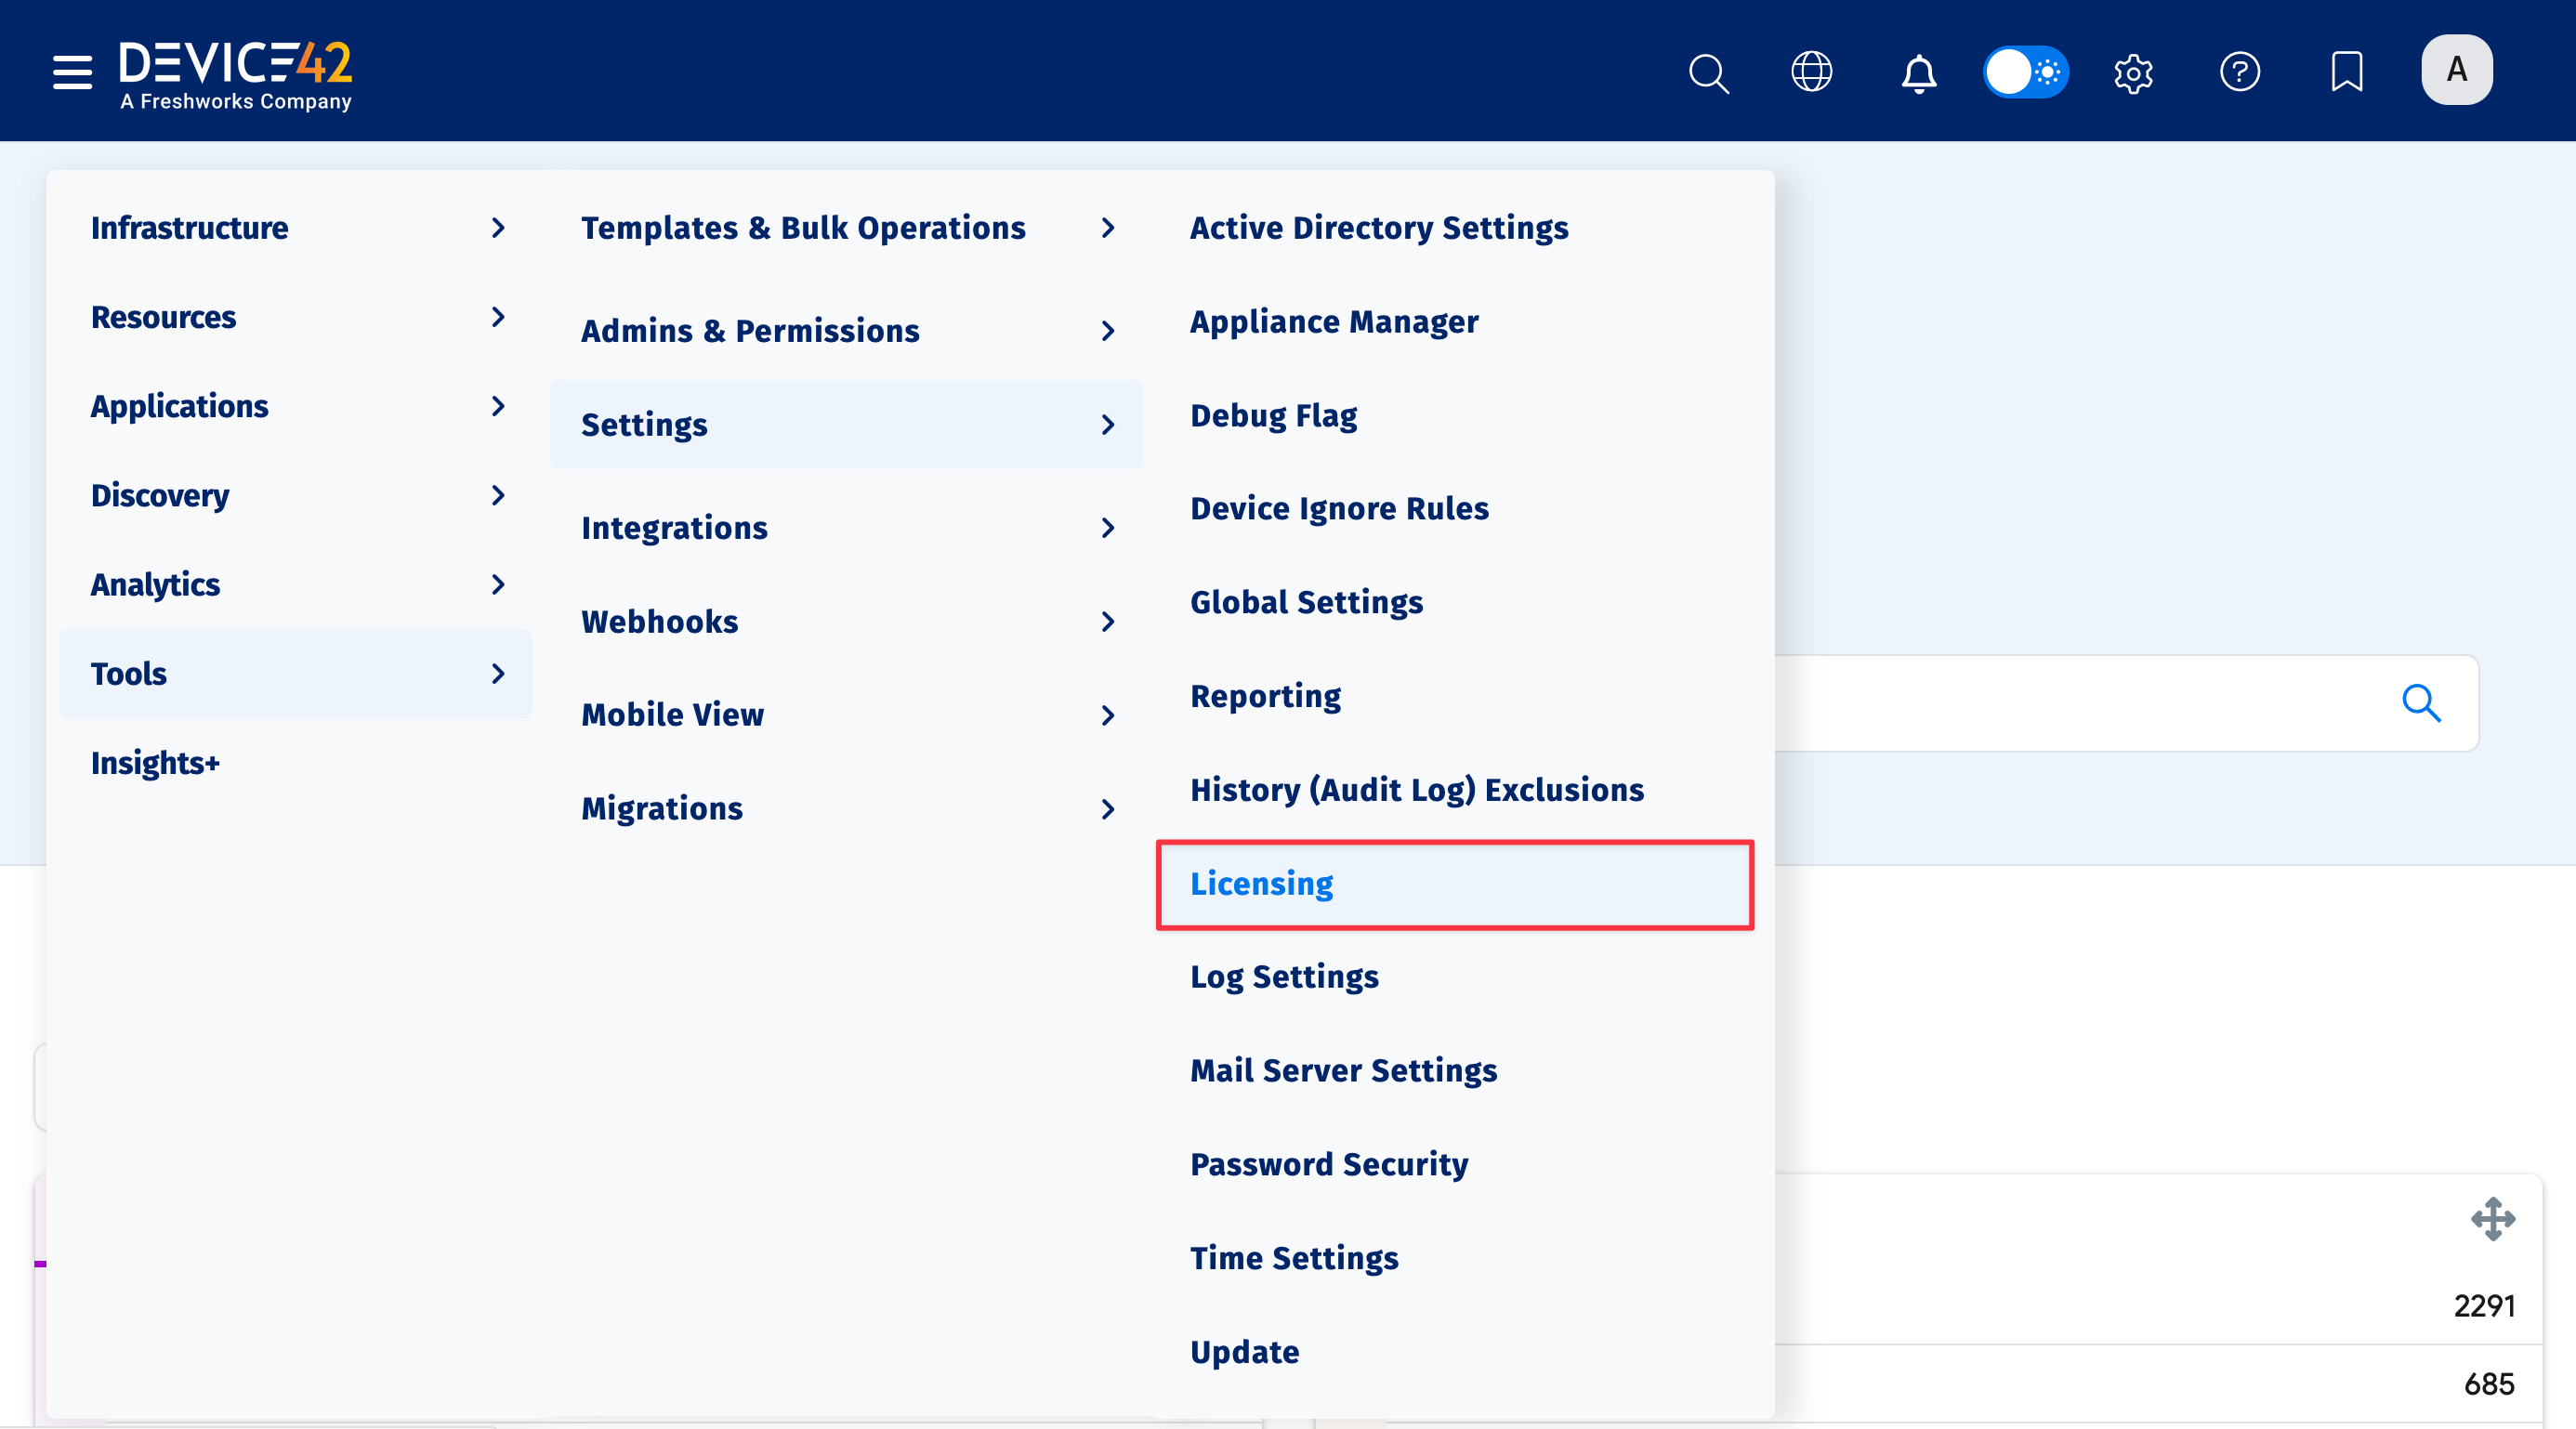Toggle dark mode switch in the navbar
Image resolution: width=2576 pixels, height=1429 pixels.
2025,72
